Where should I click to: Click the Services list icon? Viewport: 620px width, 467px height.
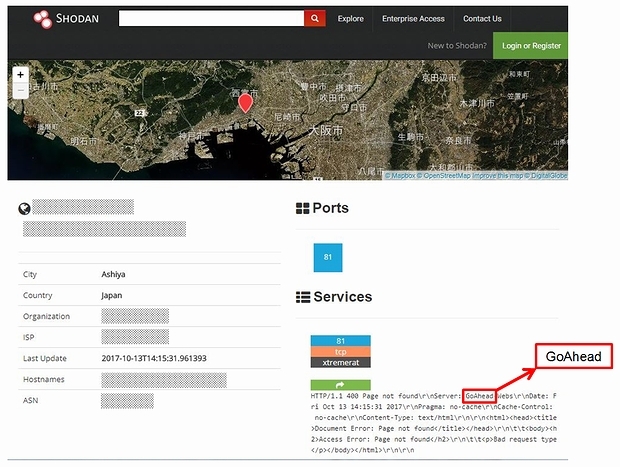pyautogui.click(x=303, y=297)
